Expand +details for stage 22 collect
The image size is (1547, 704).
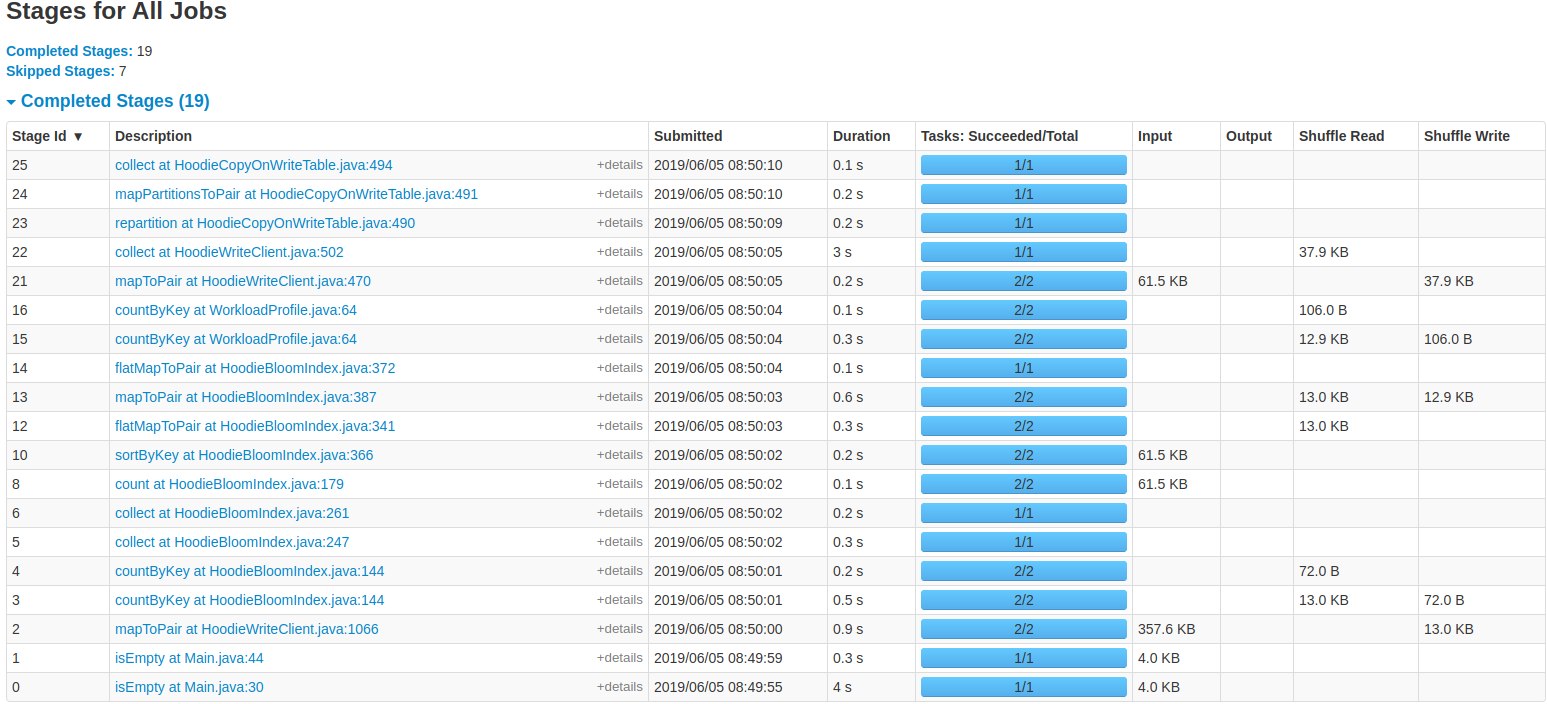620,252
